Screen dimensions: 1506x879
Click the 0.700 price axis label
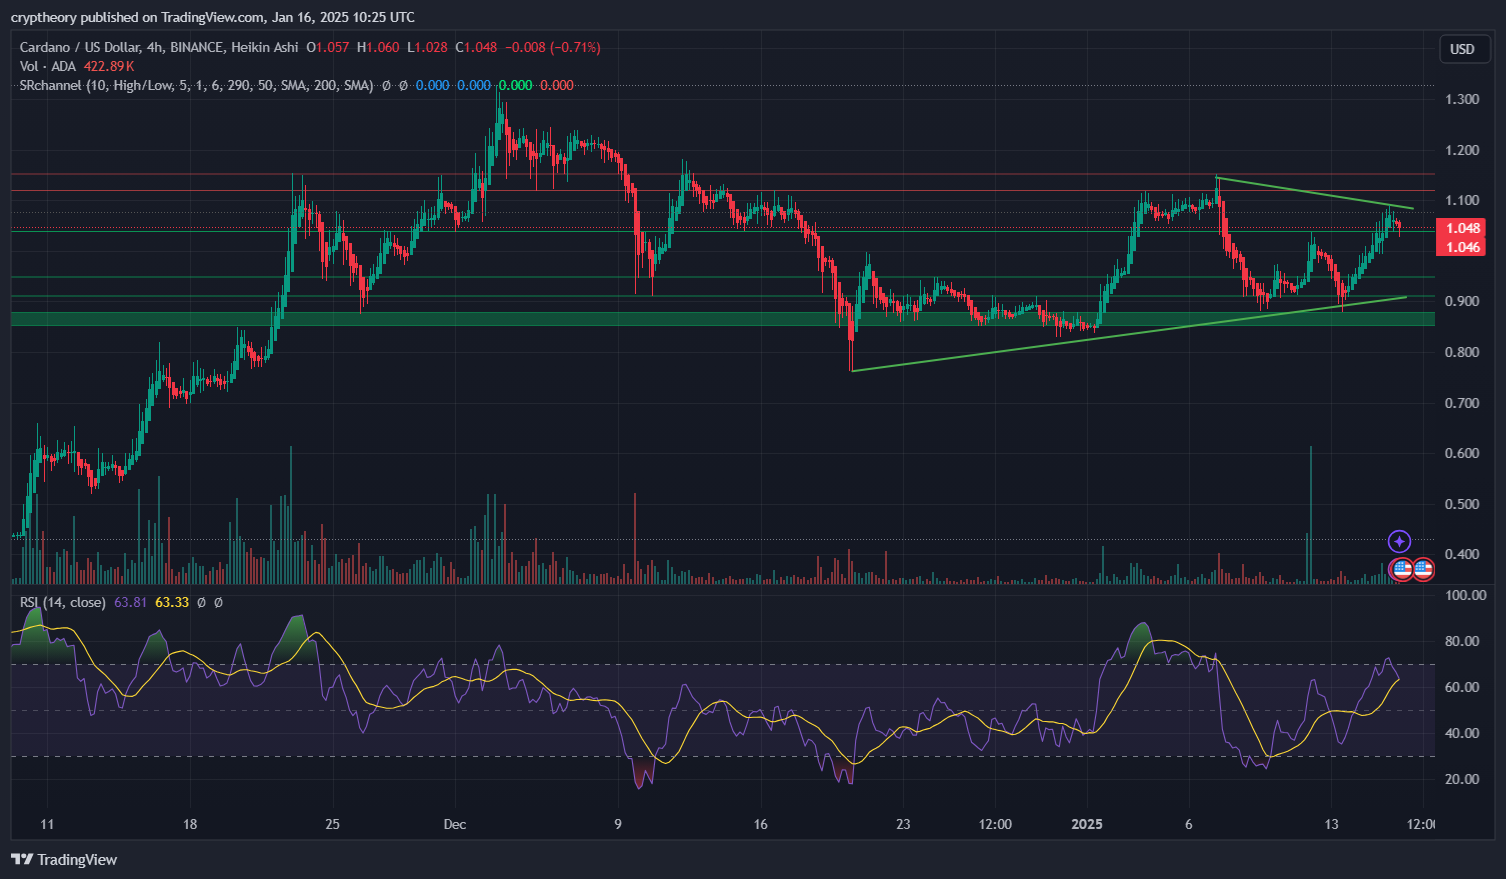(x=1463, y=403)
